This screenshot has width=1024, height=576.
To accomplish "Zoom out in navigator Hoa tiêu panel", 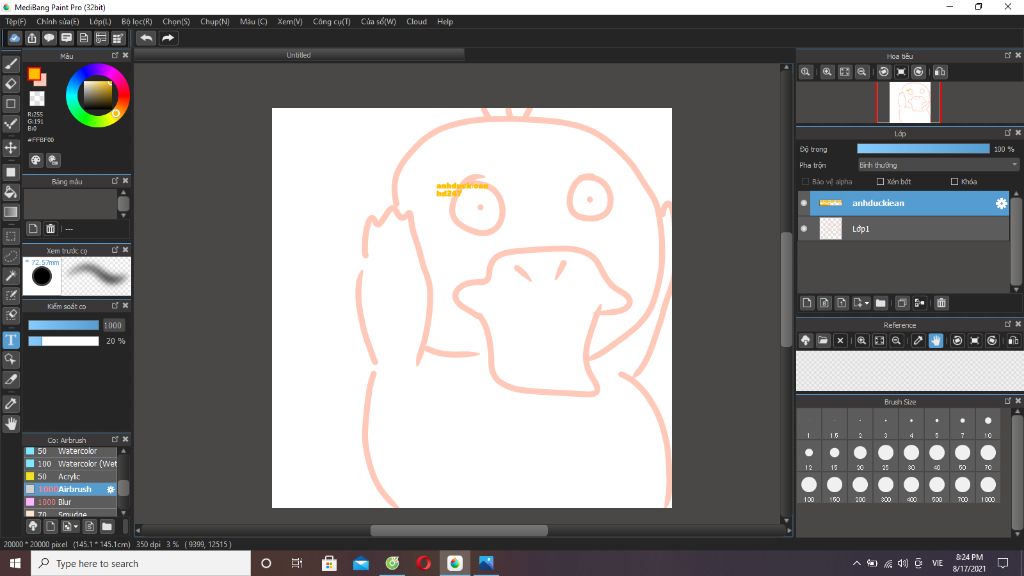I will [862, 72].
